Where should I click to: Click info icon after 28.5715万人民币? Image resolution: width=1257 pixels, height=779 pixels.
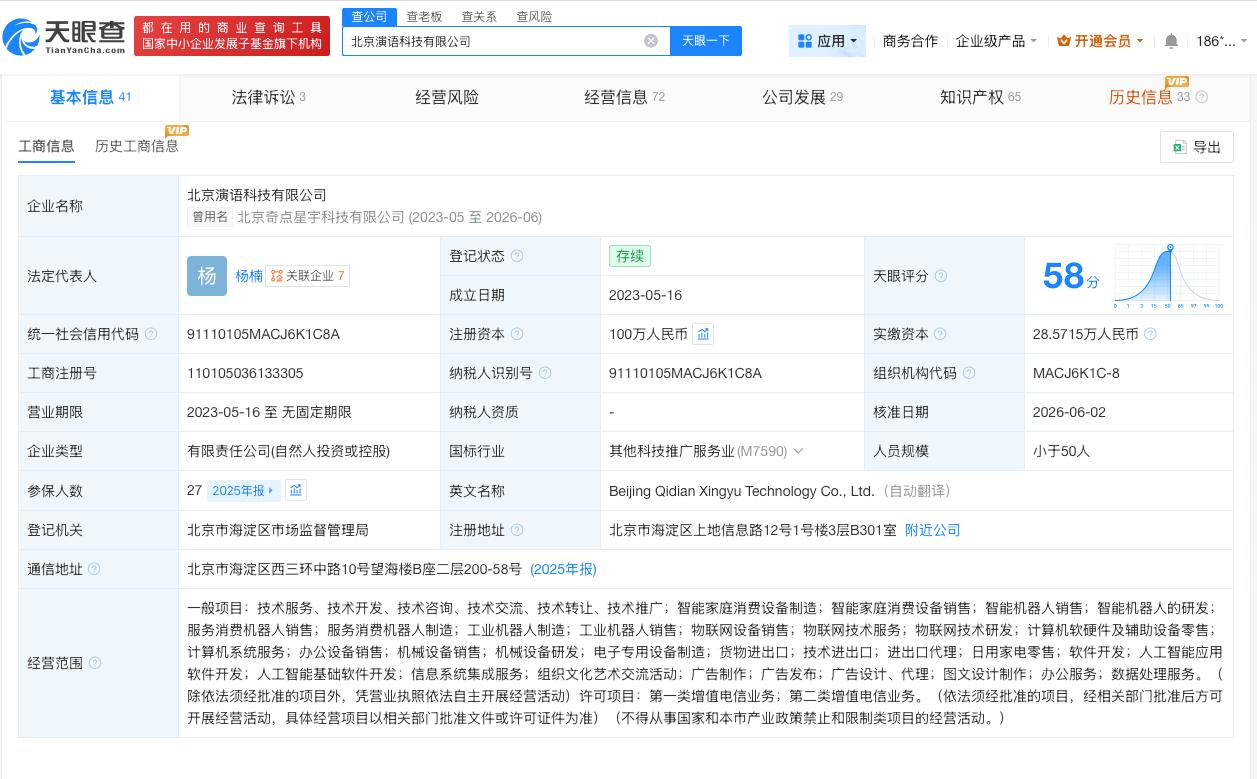(1150, 334)
